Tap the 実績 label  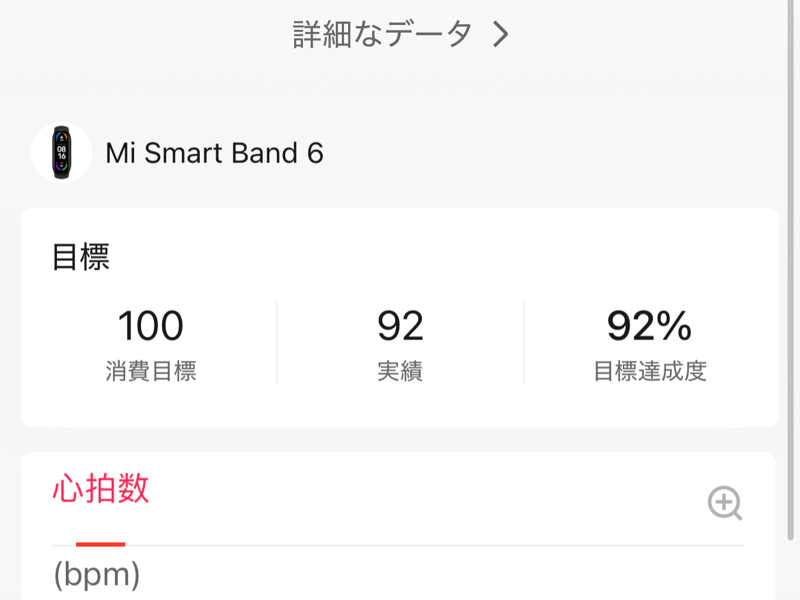coord(401,371)
